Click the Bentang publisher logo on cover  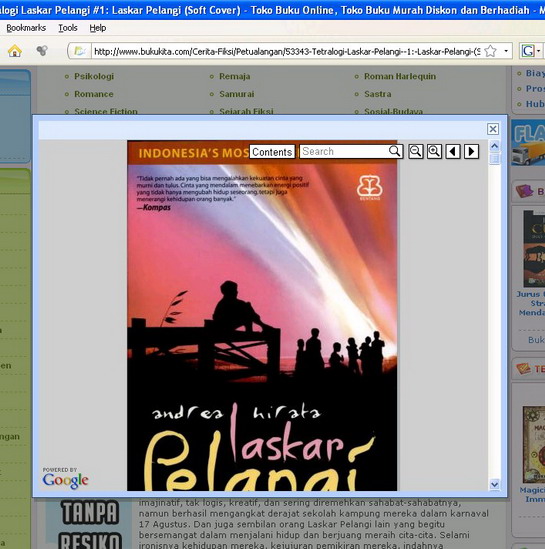[370, 188]
